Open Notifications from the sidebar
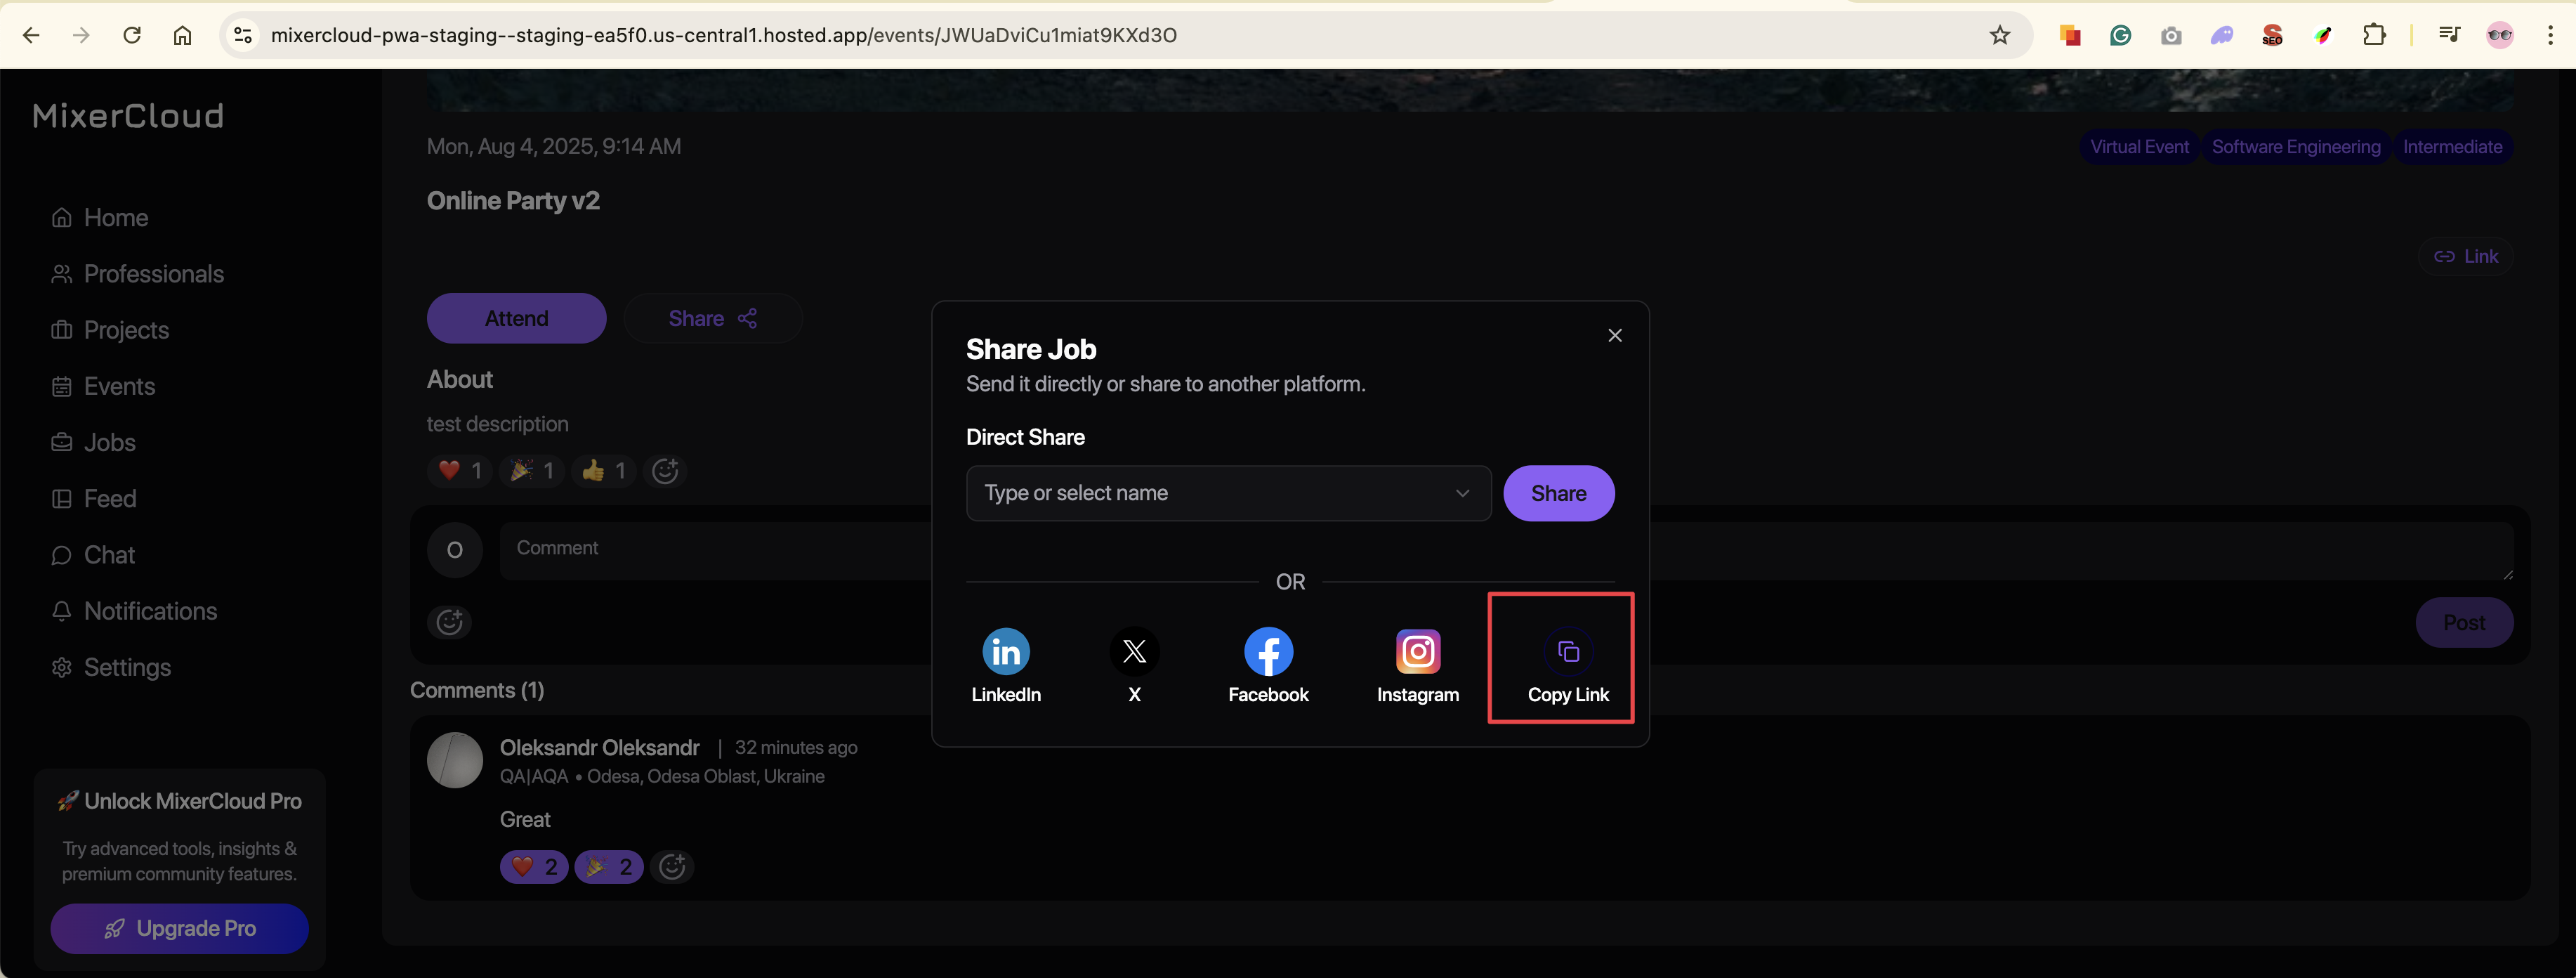2576x978 pixels. (150, 611)
